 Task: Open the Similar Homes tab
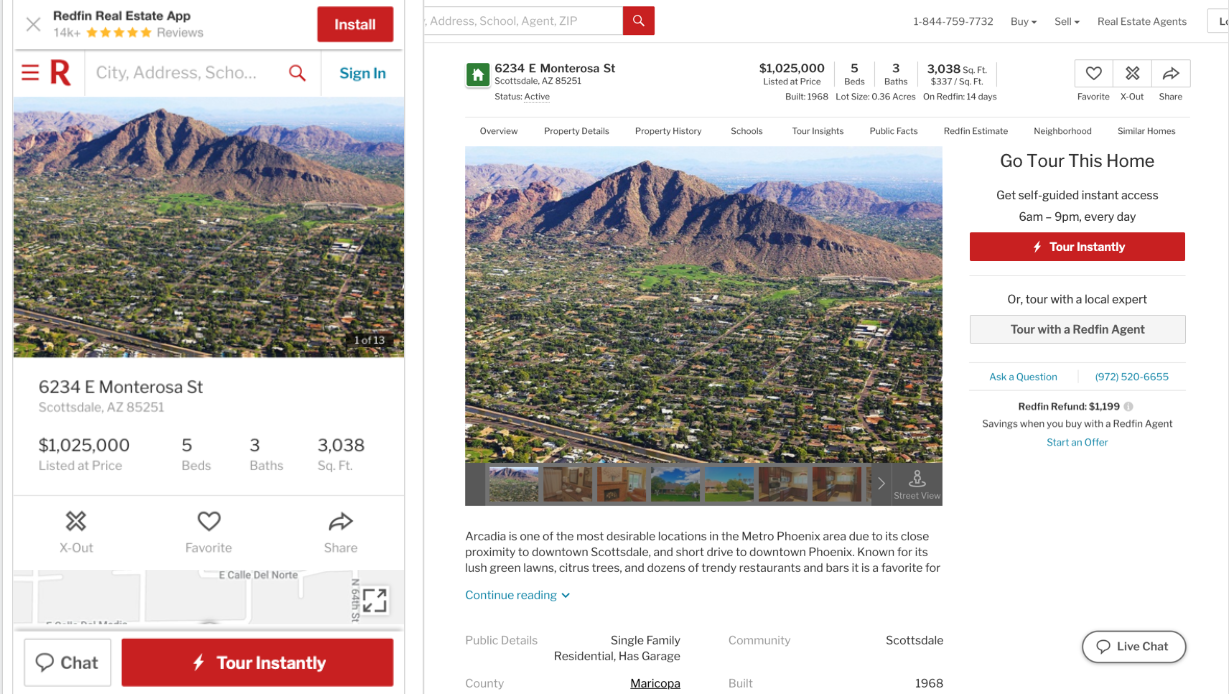(x=1146, y=131)
